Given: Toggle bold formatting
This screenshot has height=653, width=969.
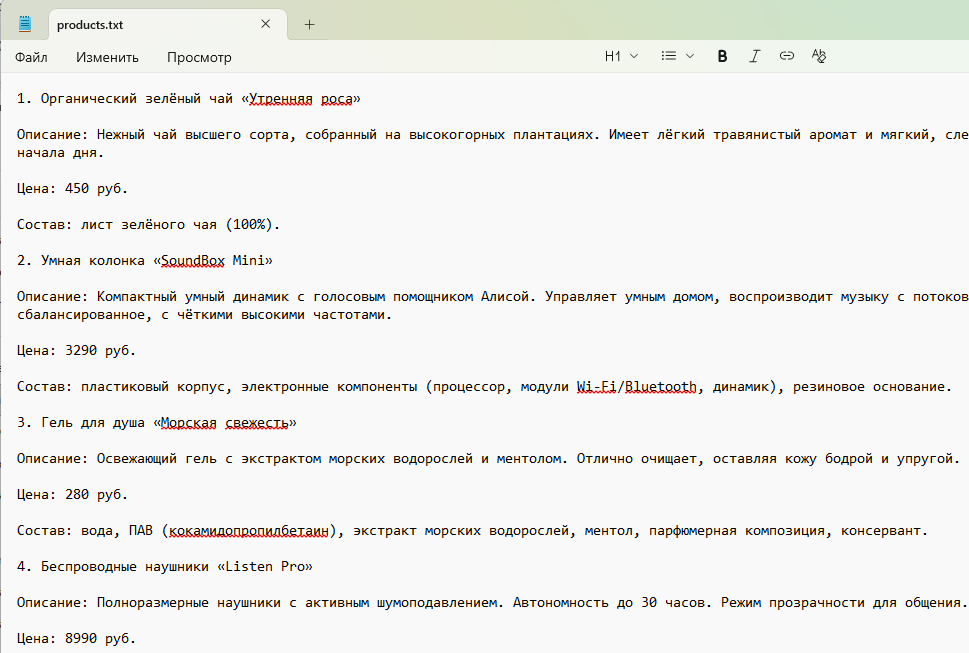Looking at the screenshot, I should click(x=721, y=56).
